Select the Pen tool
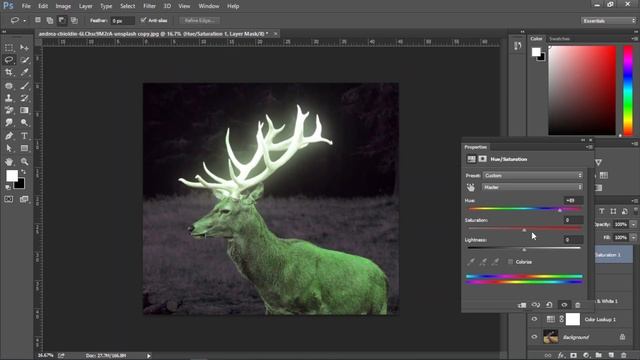Screen dimensions: 640x360 [9, 136]
